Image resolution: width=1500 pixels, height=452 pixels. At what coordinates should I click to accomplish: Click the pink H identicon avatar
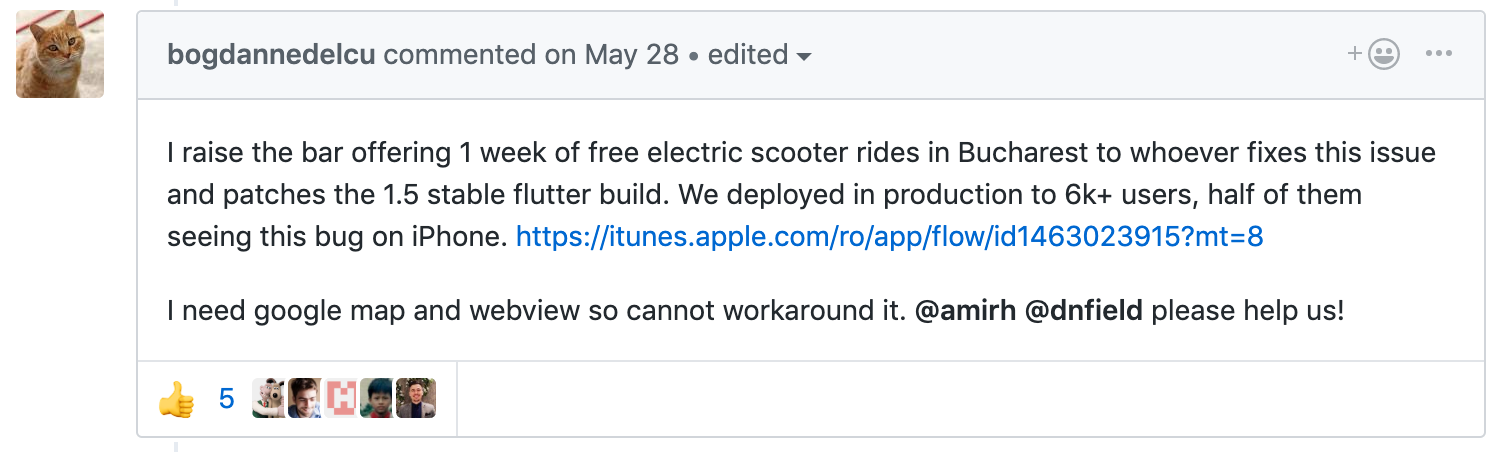click(341, 398)
